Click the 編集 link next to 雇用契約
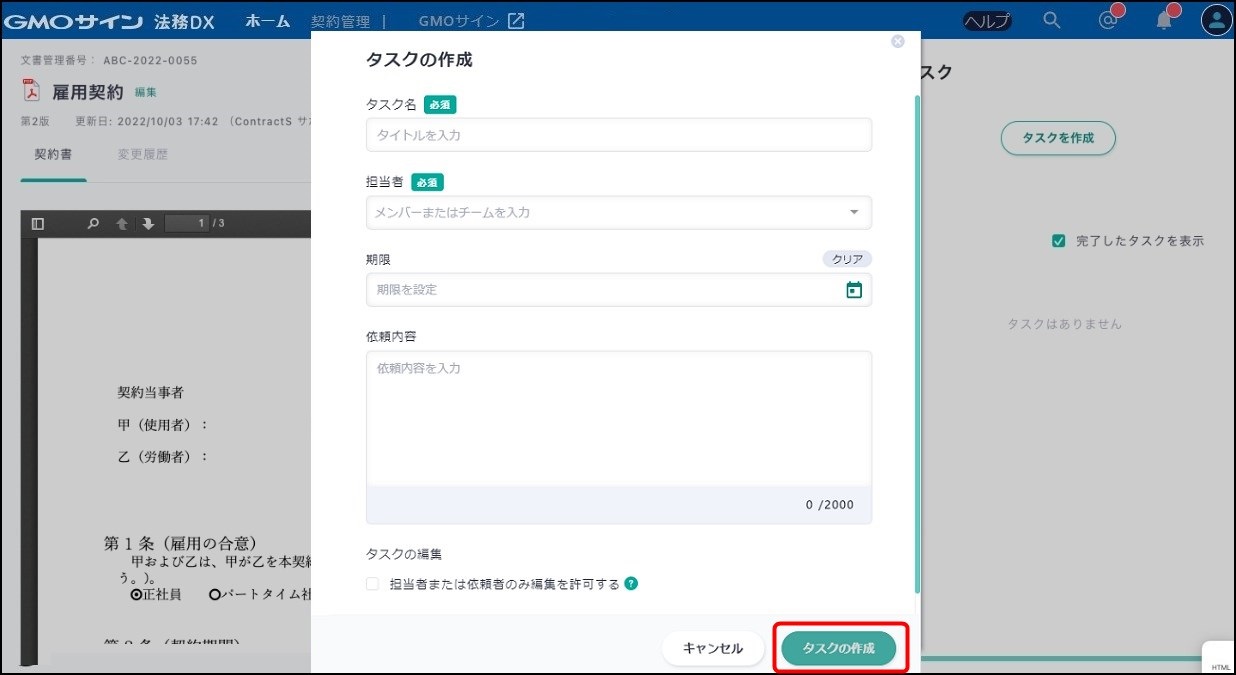Image resolution: width=1236 pixels, height=675 pixels. coord(146,92)
